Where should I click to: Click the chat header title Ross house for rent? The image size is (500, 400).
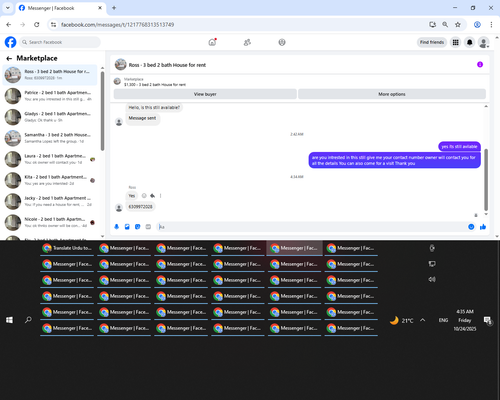point(167,65)
